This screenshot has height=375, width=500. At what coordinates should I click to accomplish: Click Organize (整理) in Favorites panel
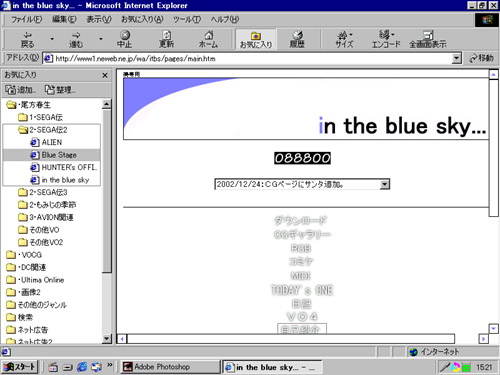(60, 90)
